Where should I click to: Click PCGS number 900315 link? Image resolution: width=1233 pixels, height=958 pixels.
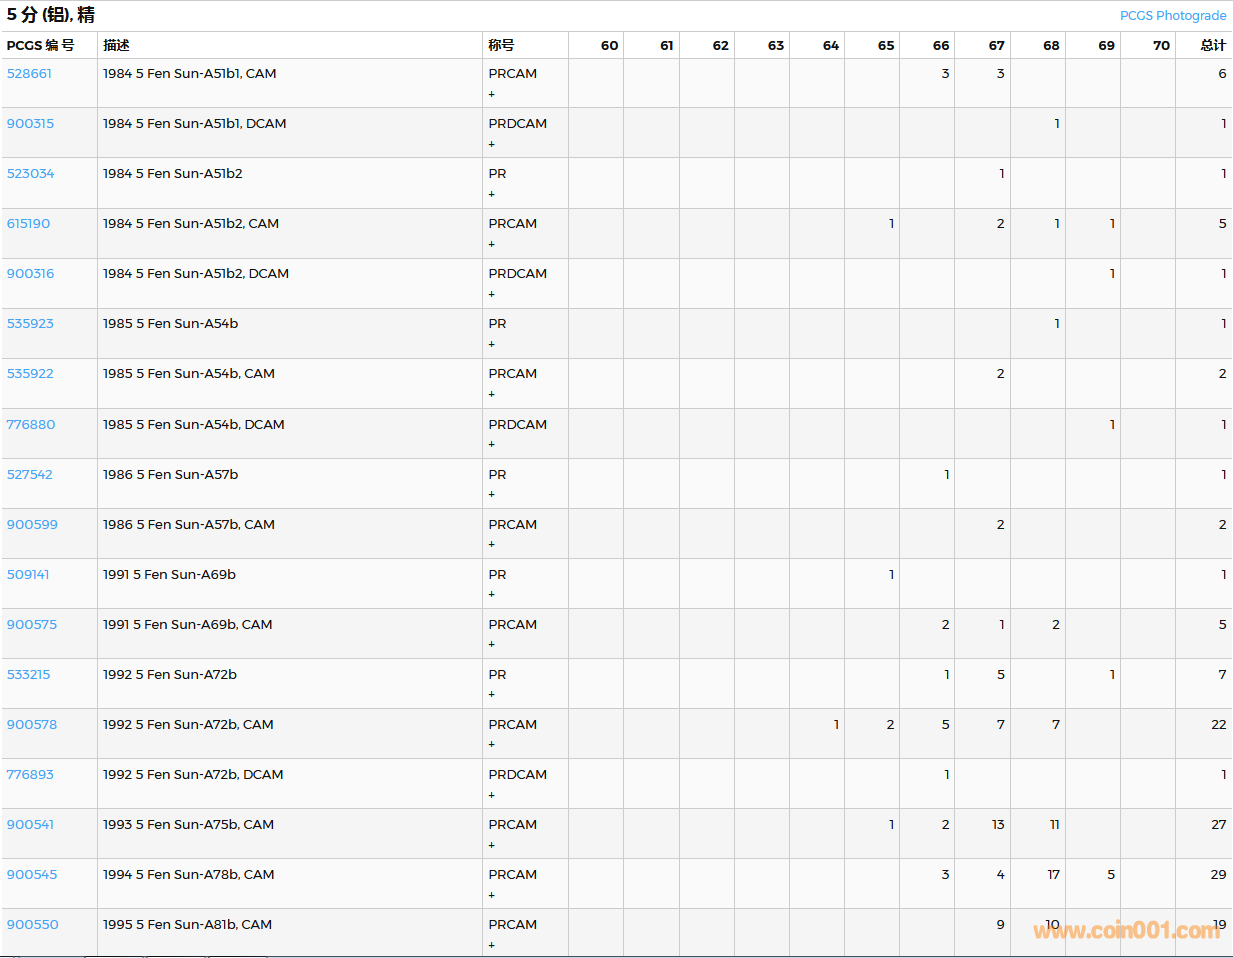point(30,124)
